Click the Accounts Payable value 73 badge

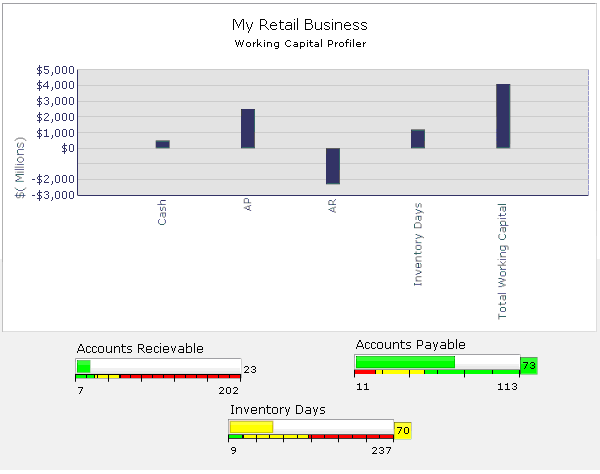pyautogui.click(x=529, y=366)
